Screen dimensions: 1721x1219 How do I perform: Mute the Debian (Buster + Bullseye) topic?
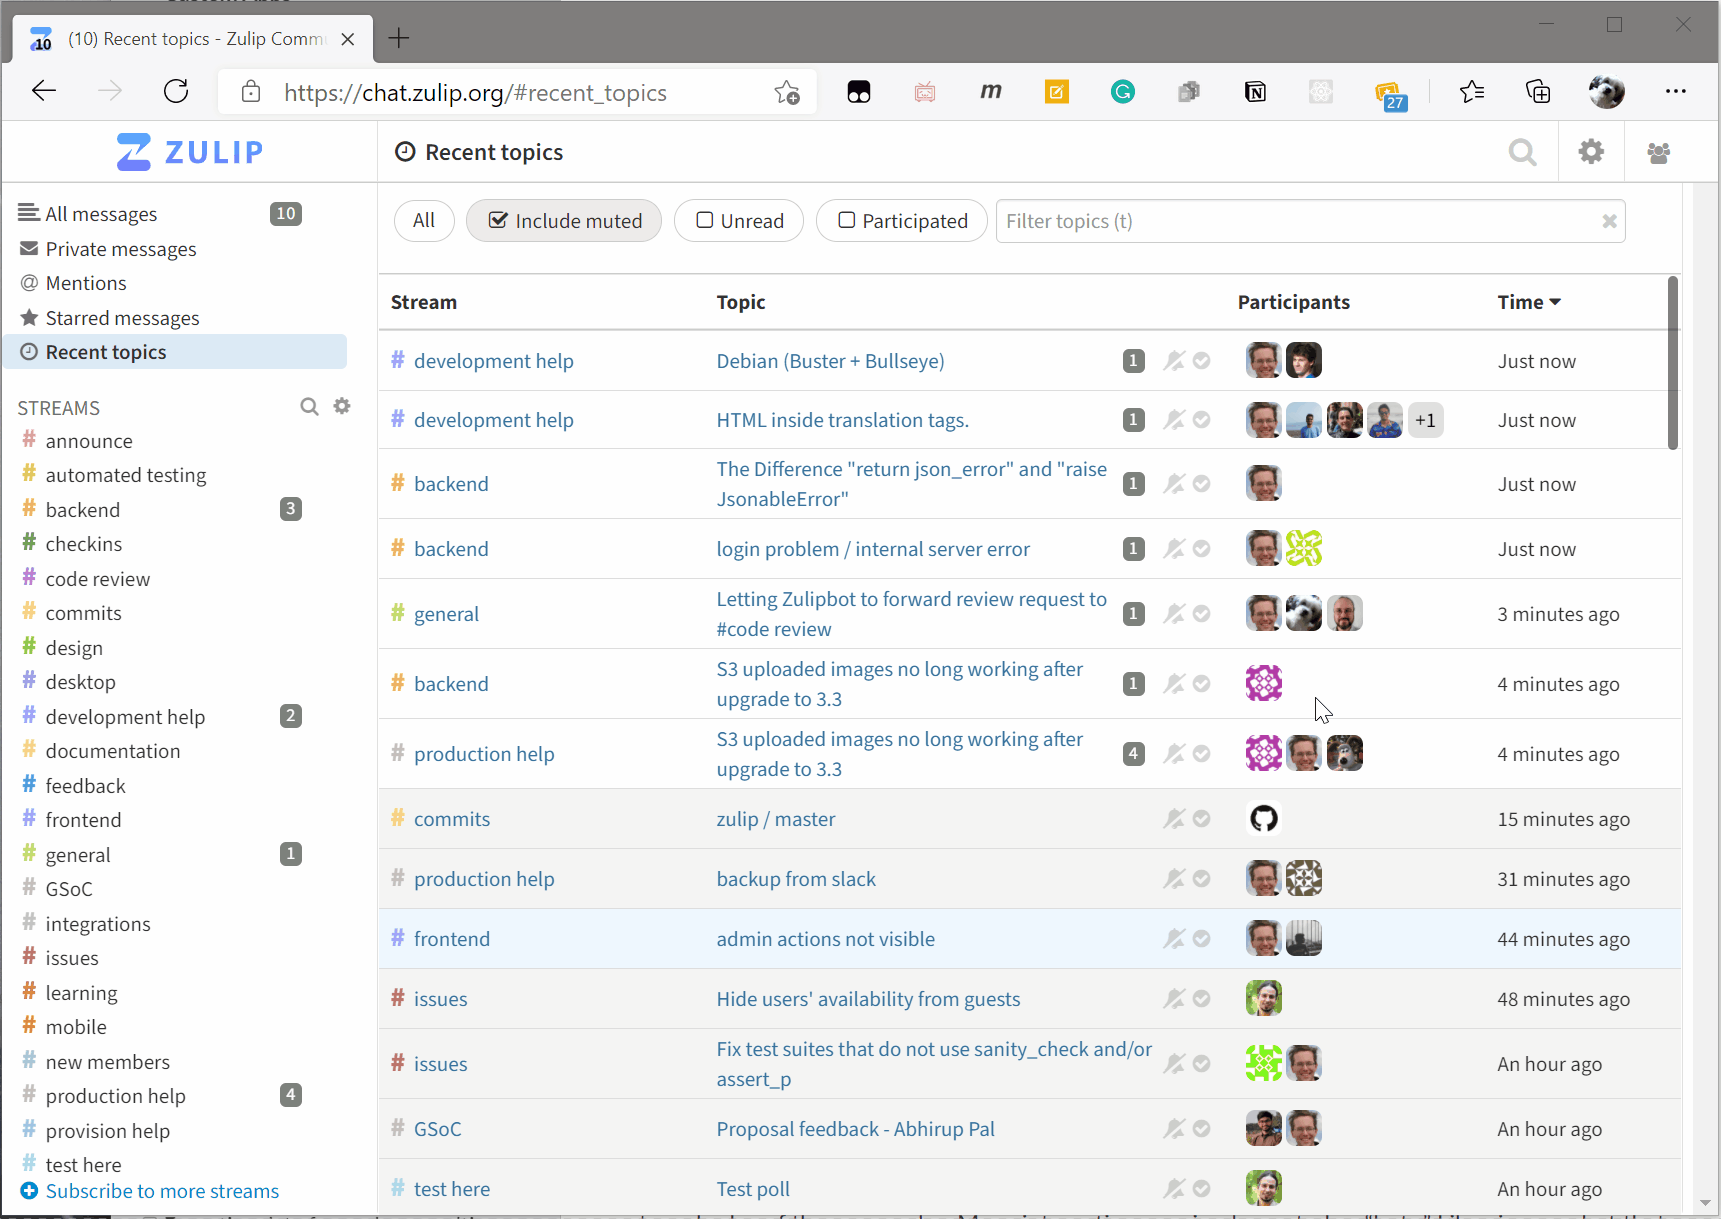1174,361
